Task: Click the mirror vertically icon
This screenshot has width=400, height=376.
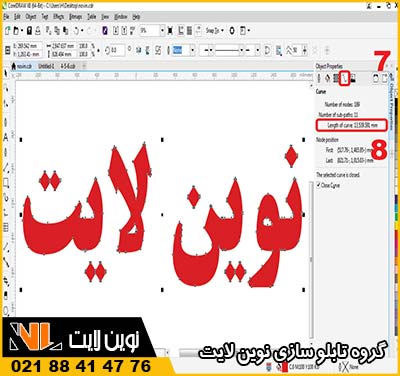Action: click(x=148, y=51)
